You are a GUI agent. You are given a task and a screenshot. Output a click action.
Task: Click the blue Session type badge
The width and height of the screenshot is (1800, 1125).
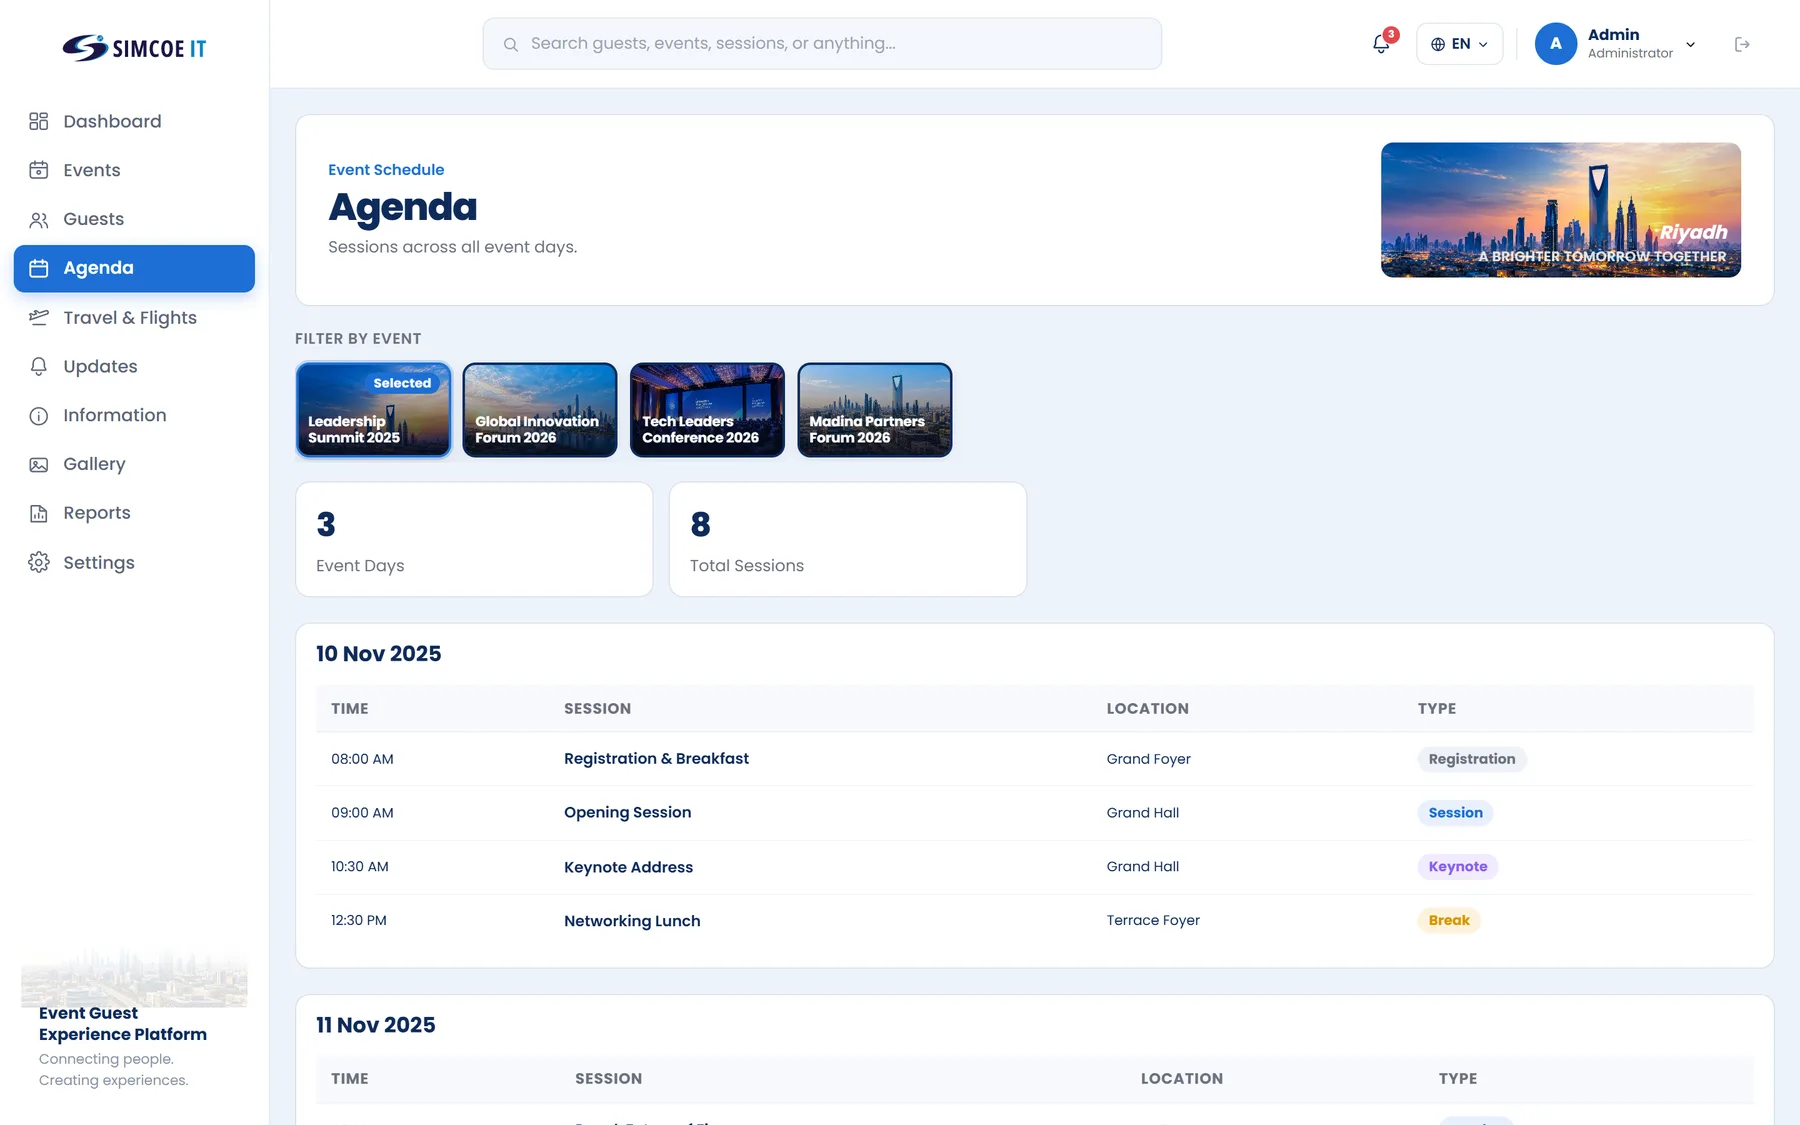coord(1455,813)
